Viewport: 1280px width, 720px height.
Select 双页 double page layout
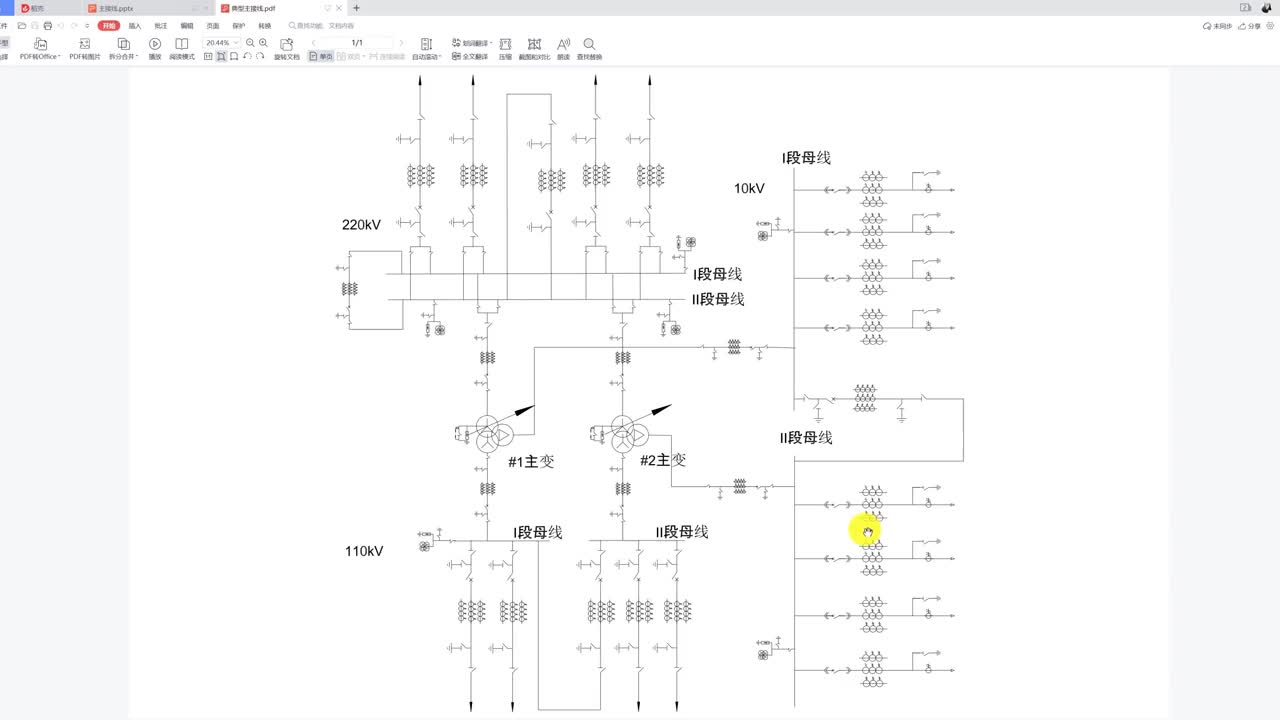(x=349, y=57)
